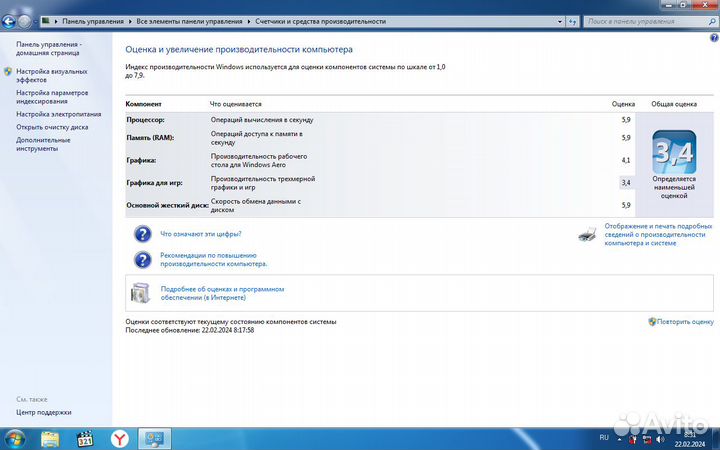This screenshot has width=720, height=450.
Task: Click the 3,4 score in gaming graphics row
Action: tap(626, 183)
